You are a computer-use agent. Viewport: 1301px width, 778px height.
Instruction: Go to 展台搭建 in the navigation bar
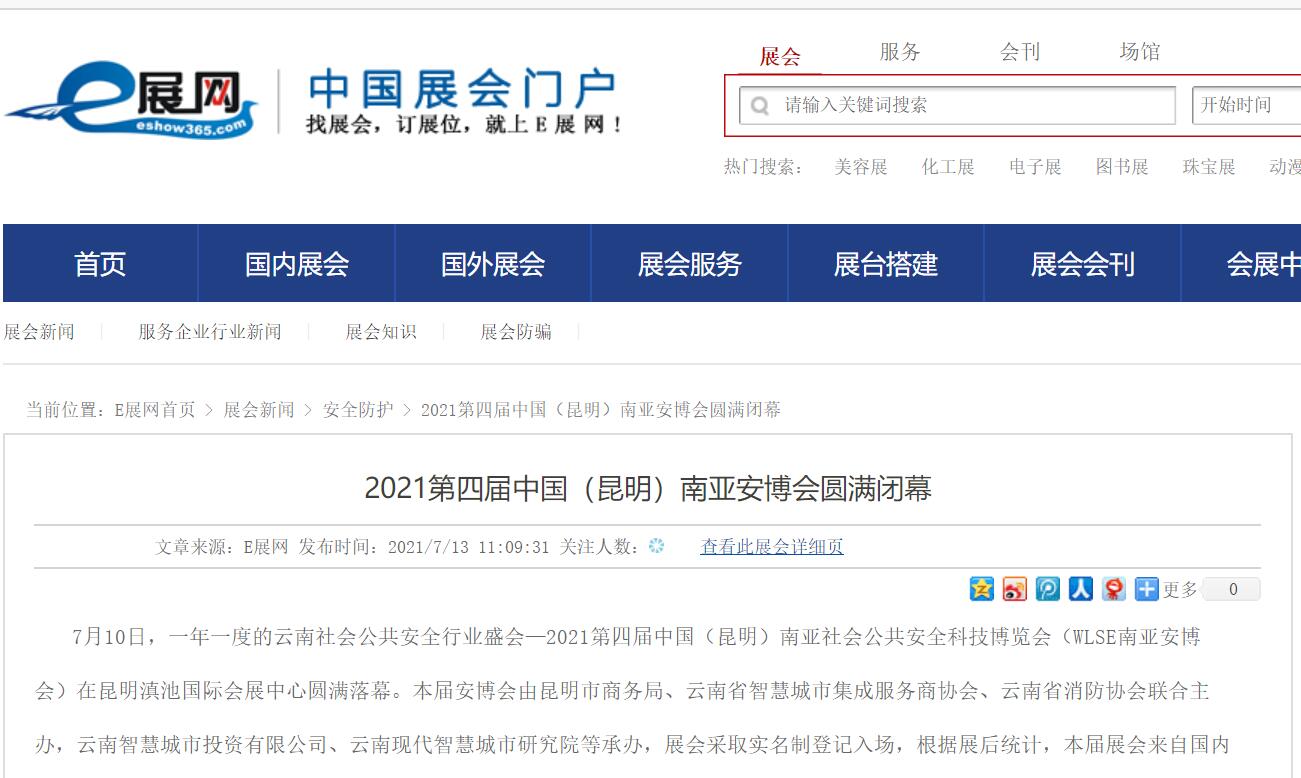point(886,264)
